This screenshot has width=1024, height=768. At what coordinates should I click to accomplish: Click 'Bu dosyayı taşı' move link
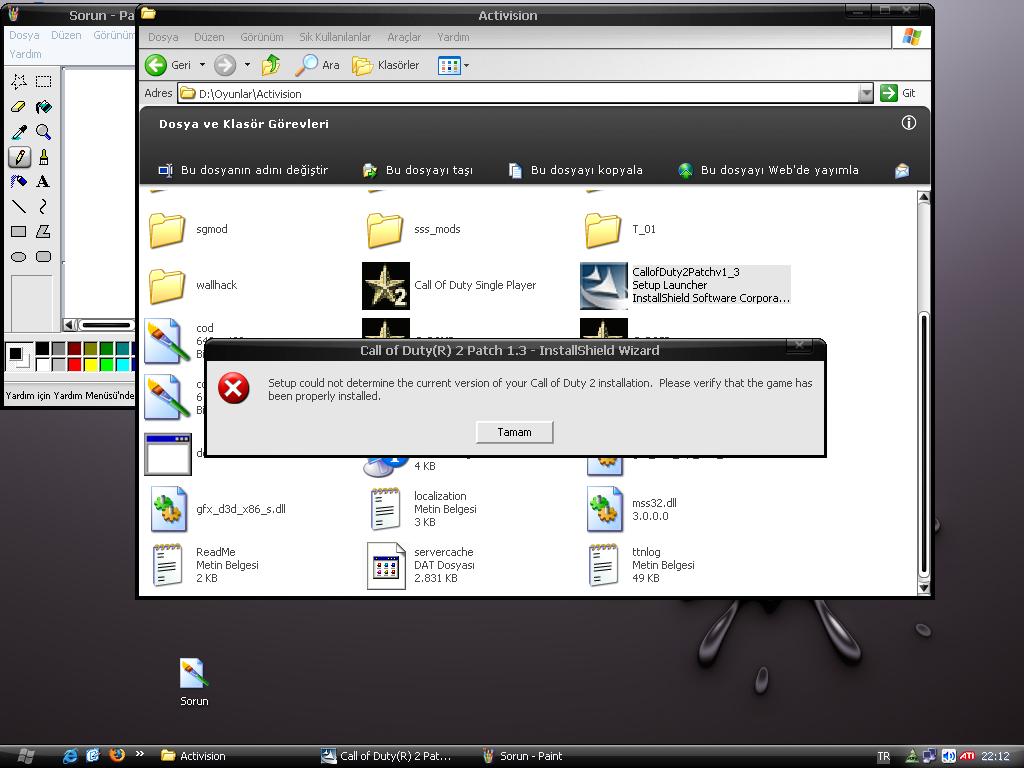coord(418,170)
